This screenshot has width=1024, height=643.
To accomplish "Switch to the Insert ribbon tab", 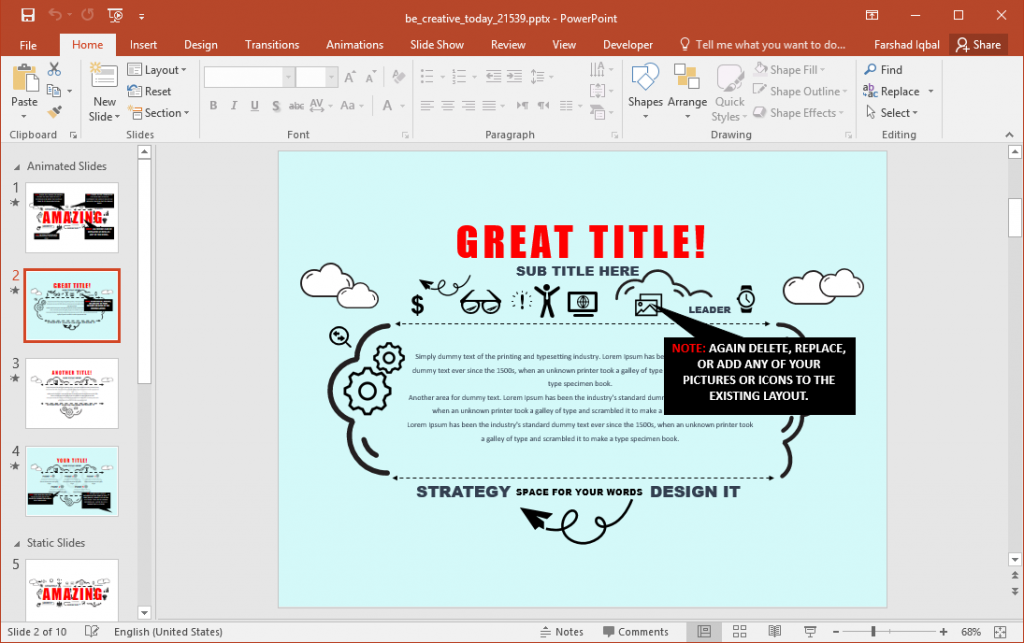I will [x=143, y=44].
